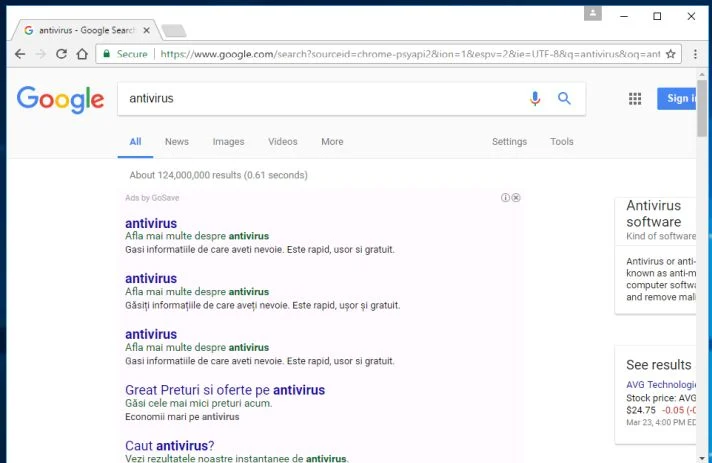Viewport: 712px width, 463px height.
Task: Open the Settings menu under the search bar
Action: (509, 142)
